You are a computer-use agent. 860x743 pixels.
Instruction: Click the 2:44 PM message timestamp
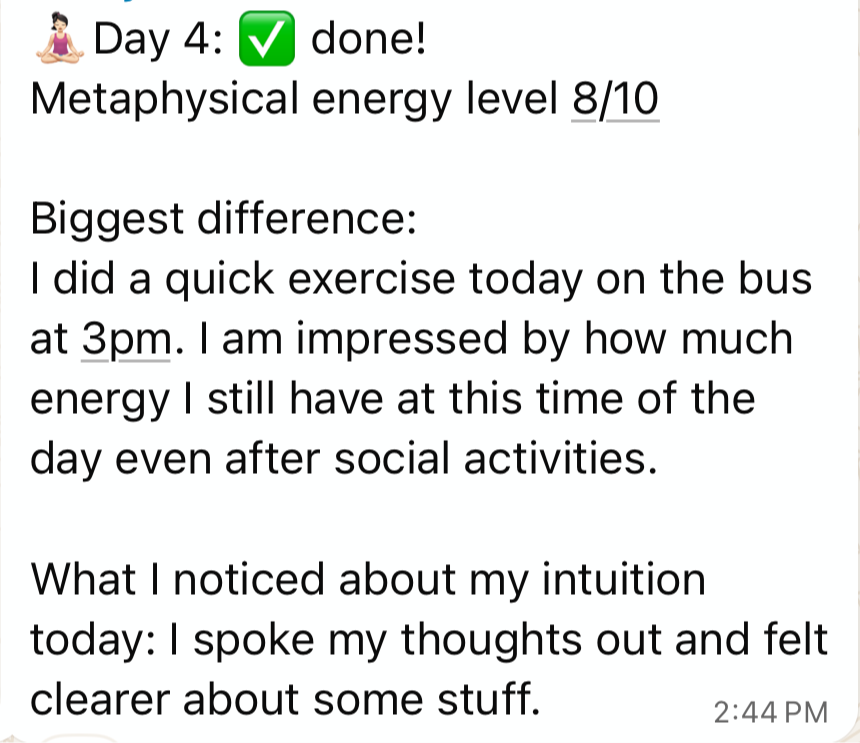click(x=770, y=713)
